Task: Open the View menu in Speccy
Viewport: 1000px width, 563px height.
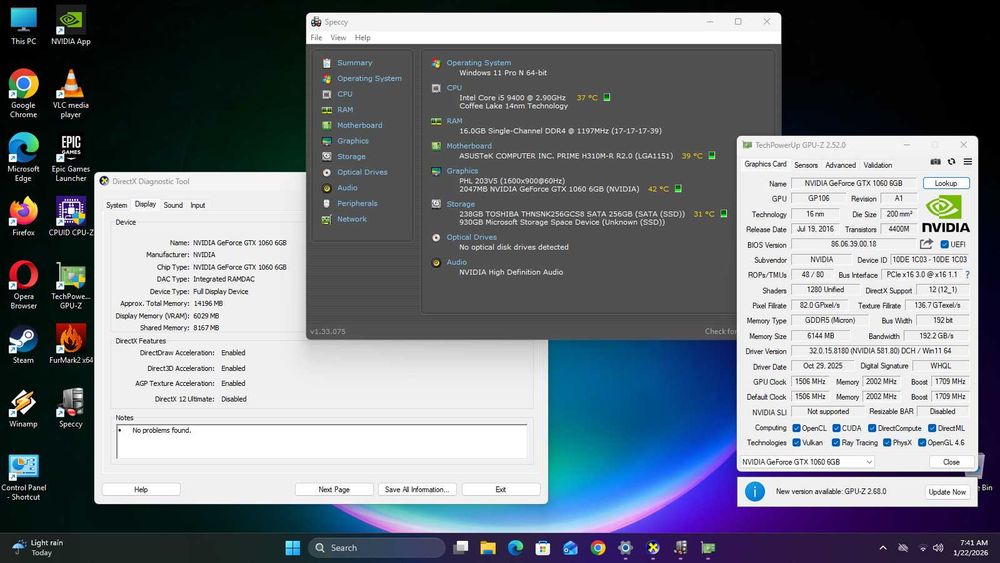Action: tap(338, 38)
